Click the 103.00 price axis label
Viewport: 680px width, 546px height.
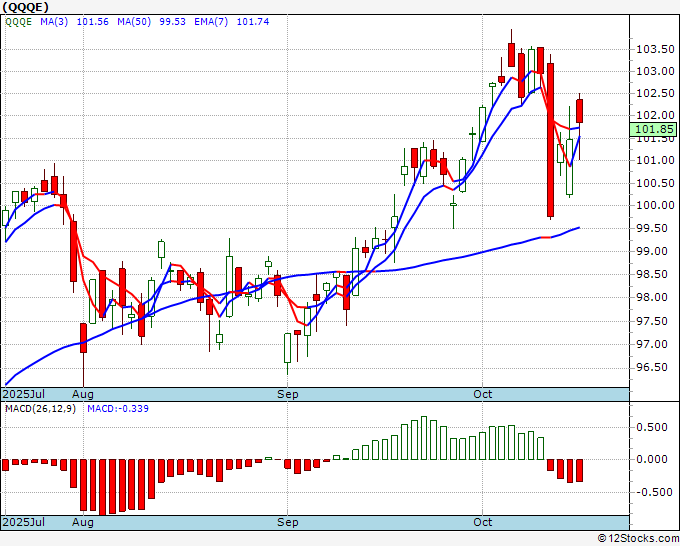pos(655,71)
